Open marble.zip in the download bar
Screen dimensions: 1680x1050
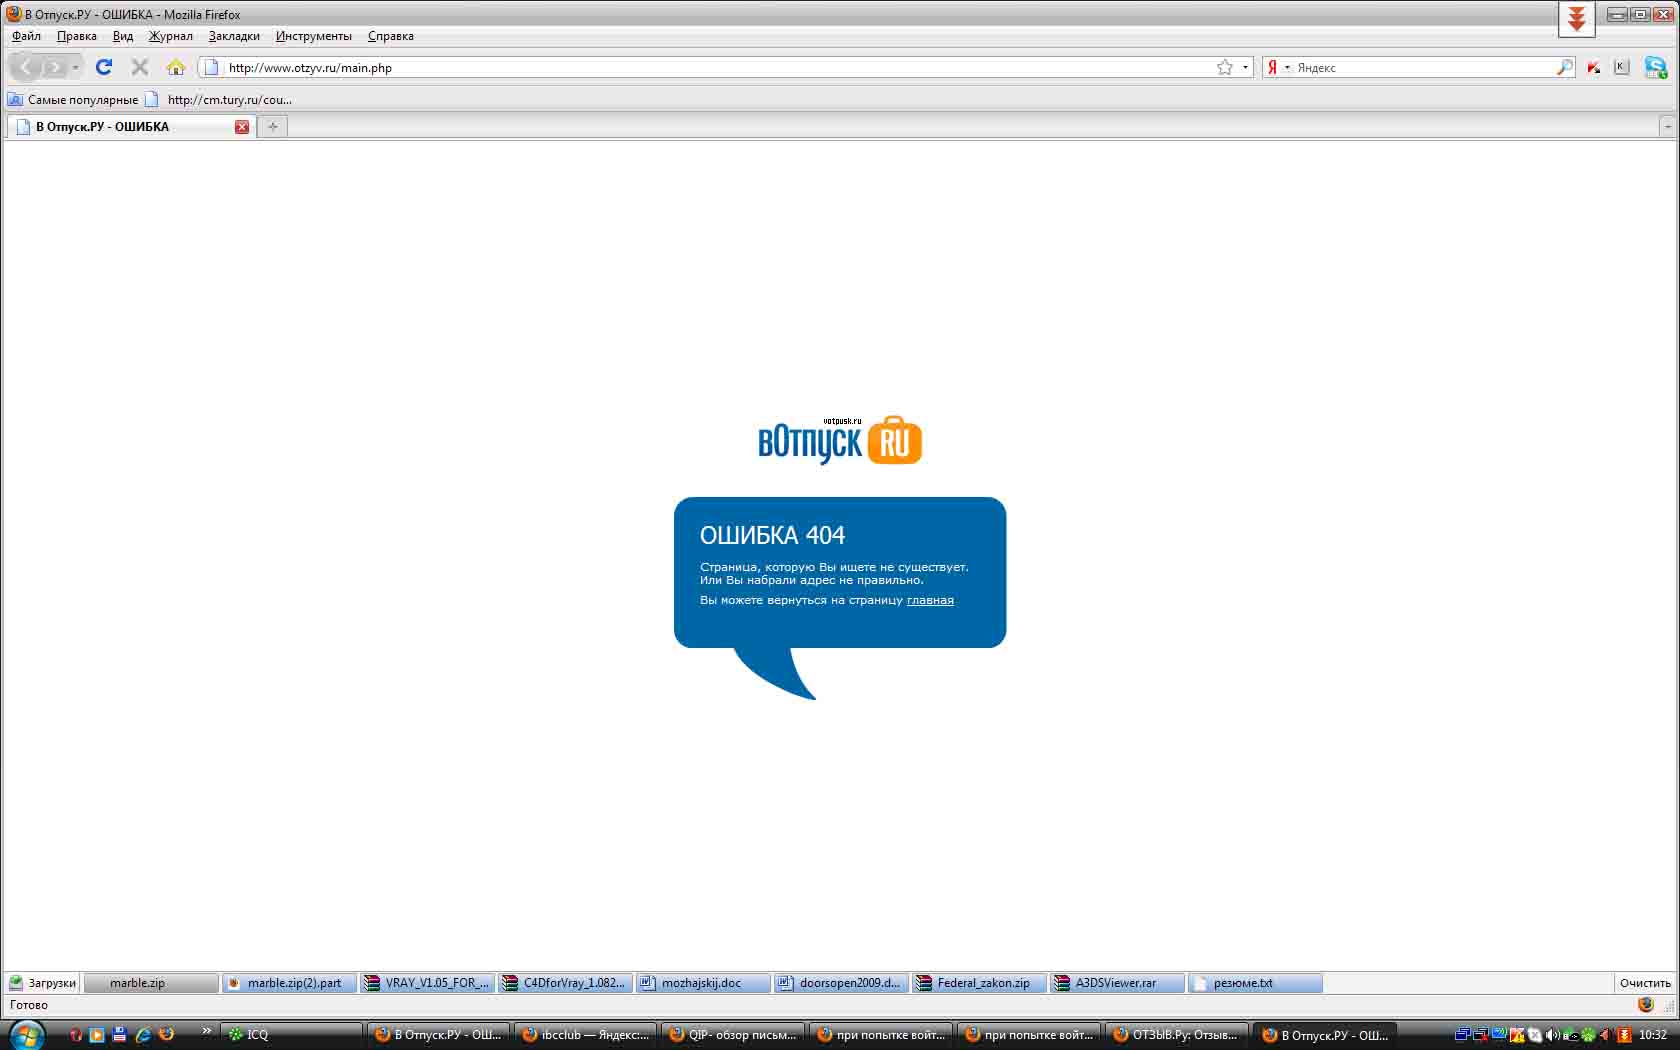(150, 983)
